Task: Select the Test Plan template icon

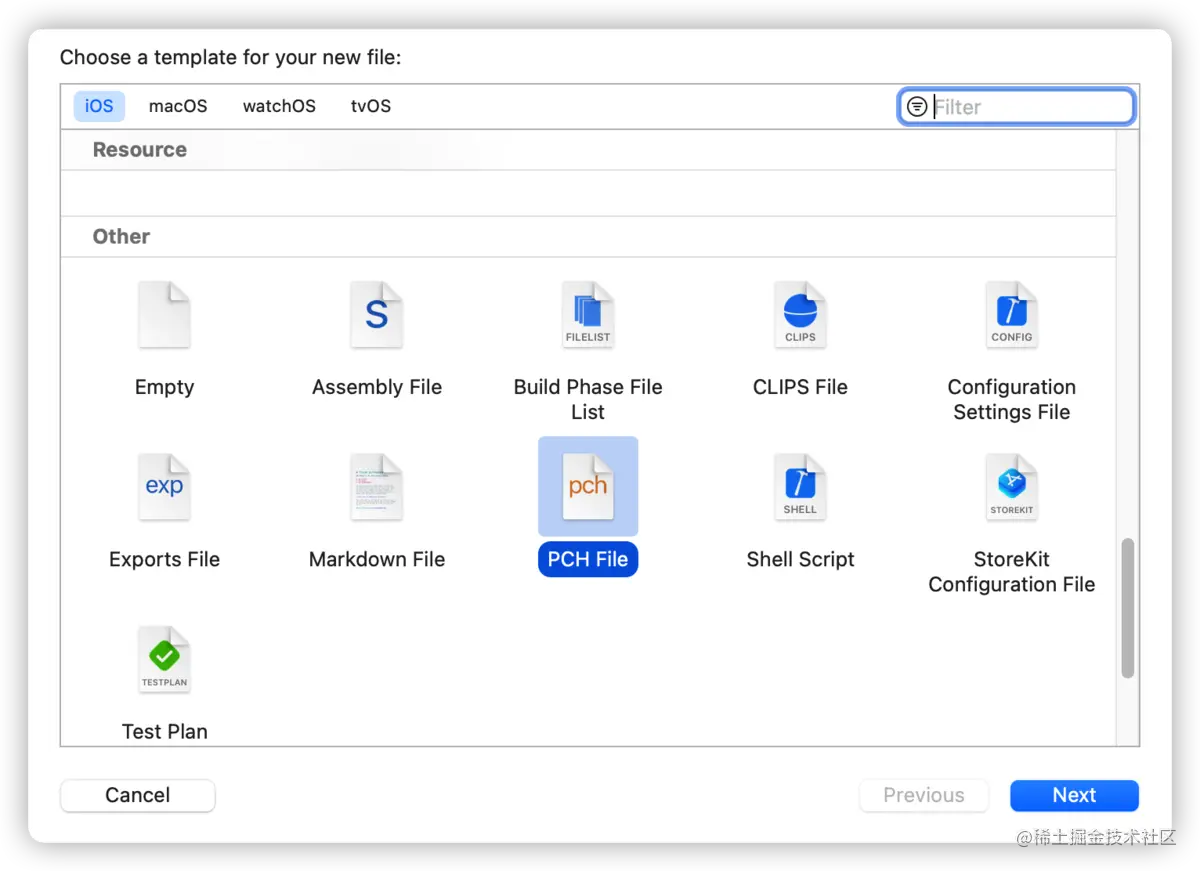Action: coord(164,660)
